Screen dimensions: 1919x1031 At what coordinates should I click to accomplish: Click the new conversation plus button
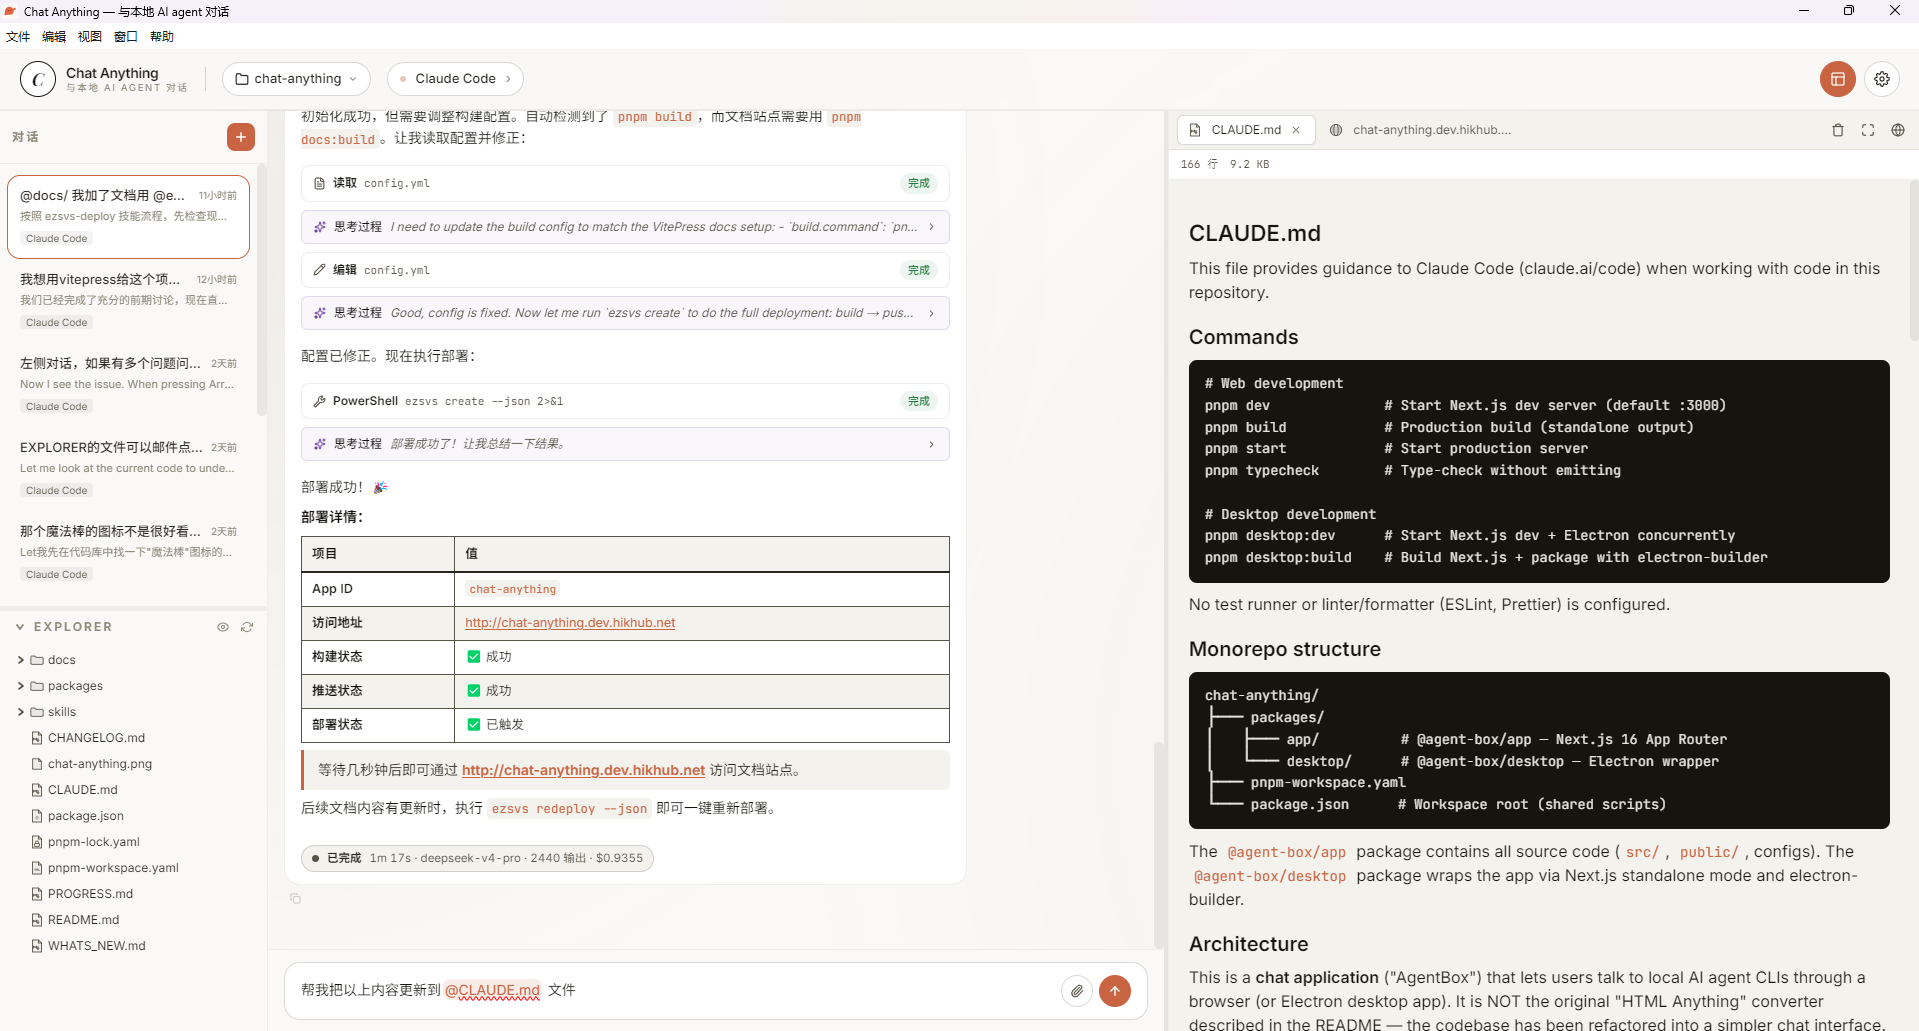241,137
